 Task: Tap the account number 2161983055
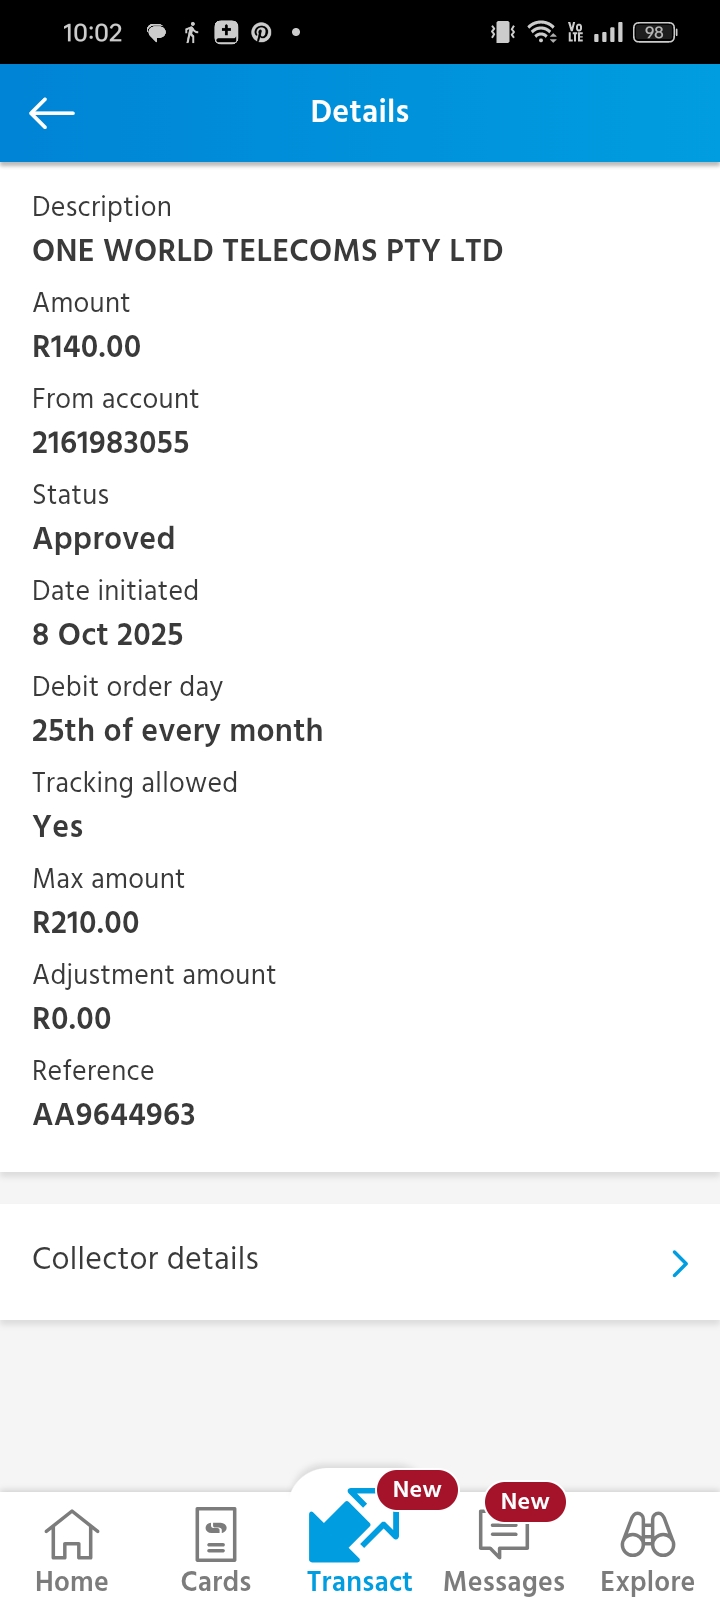111,443
